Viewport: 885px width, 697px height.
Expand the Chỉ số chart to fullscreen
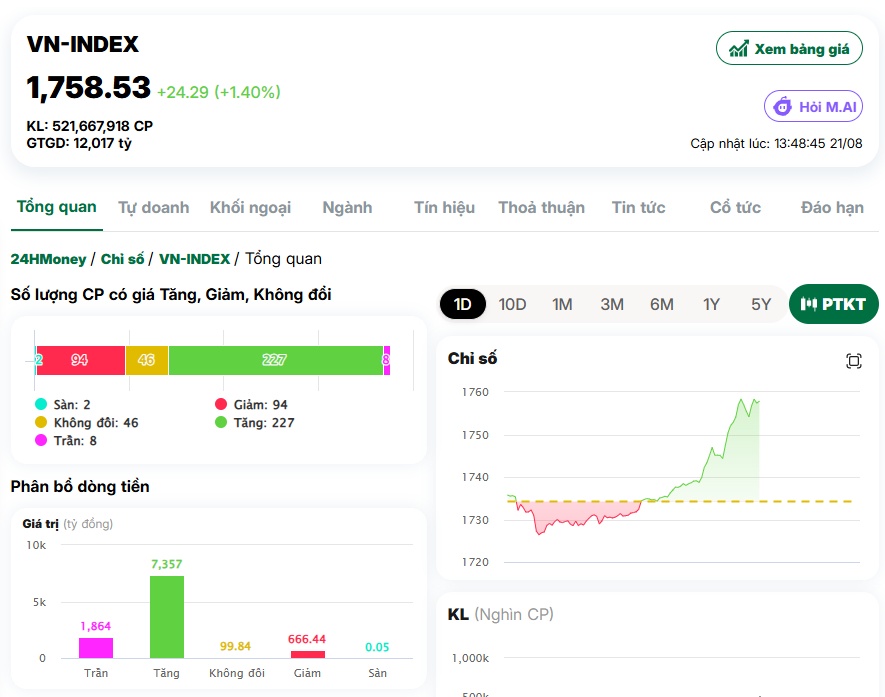[853, 361]
